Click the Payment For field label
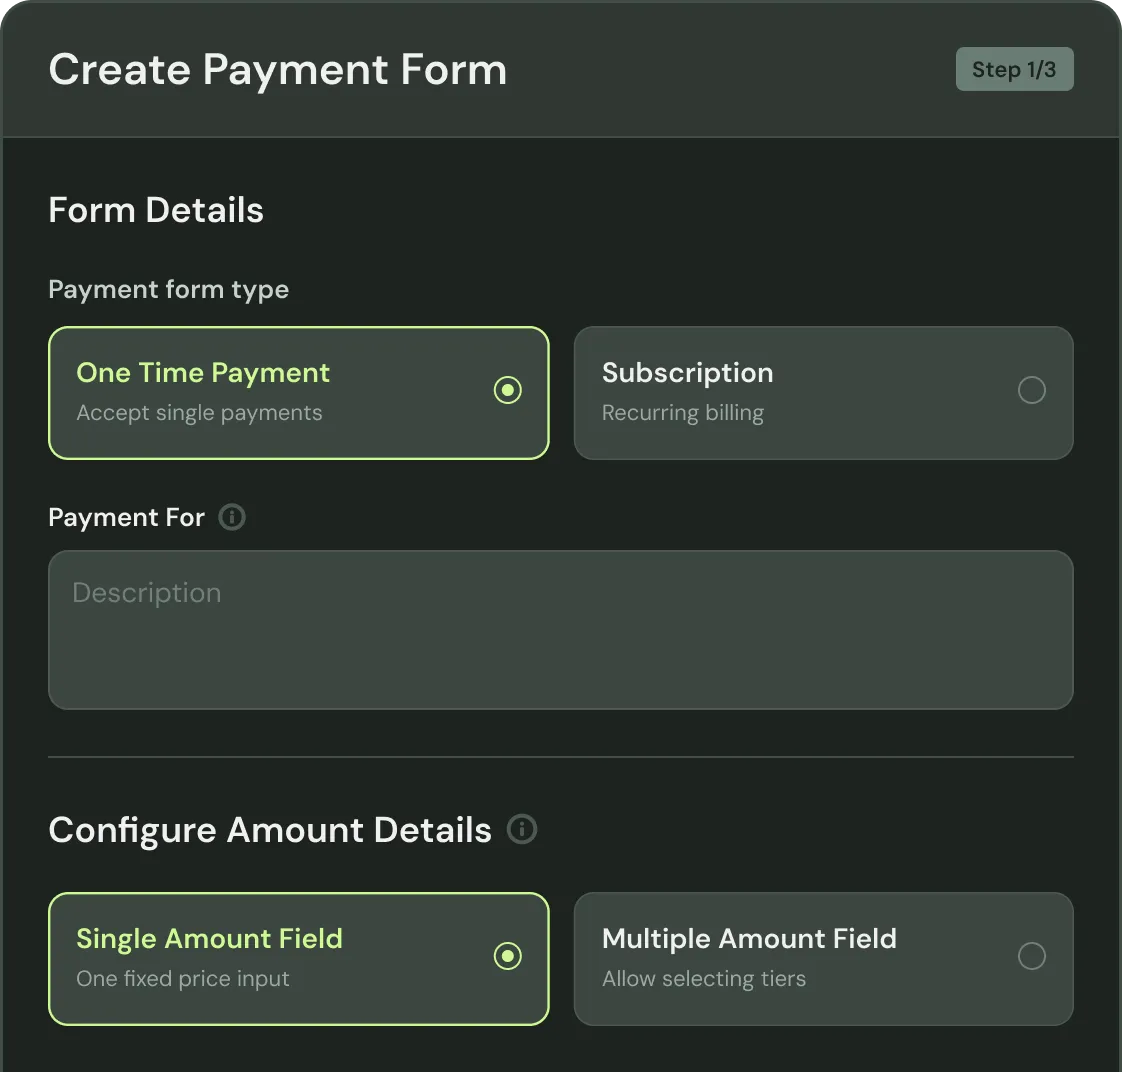Screen dimensions: 1122x1072 point(127,517)
